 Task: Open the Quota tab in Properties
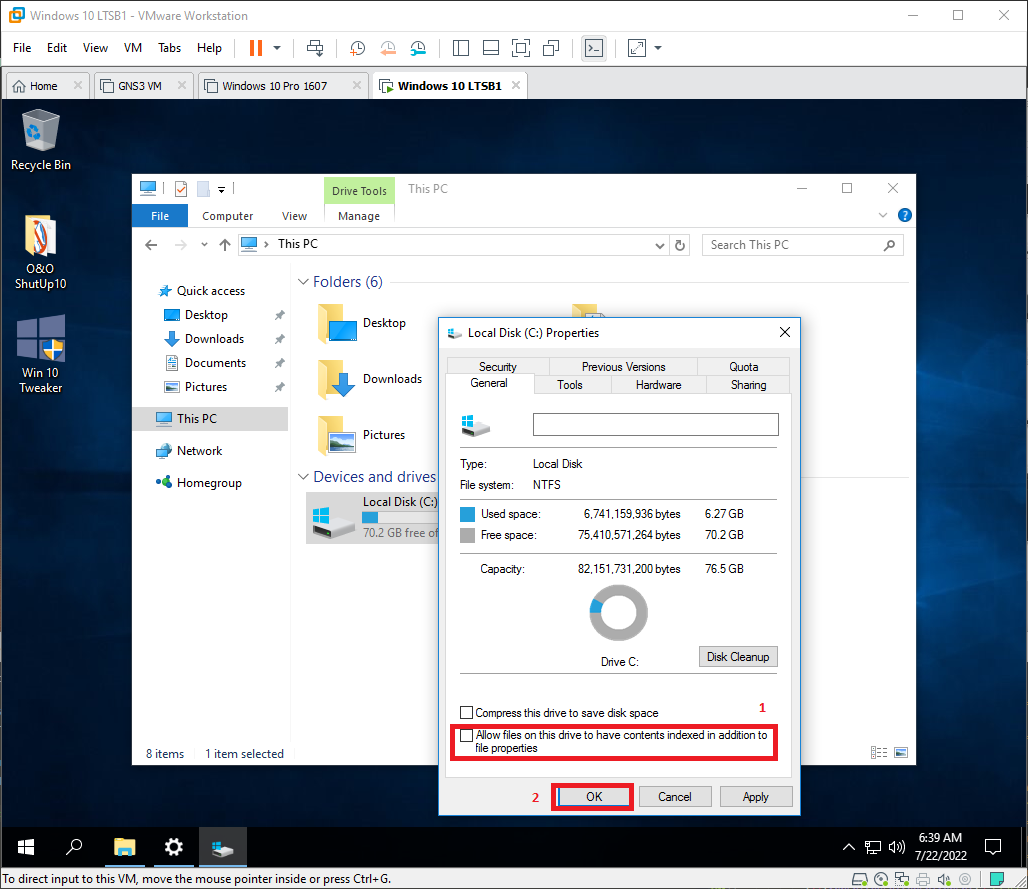click(743, 366)
